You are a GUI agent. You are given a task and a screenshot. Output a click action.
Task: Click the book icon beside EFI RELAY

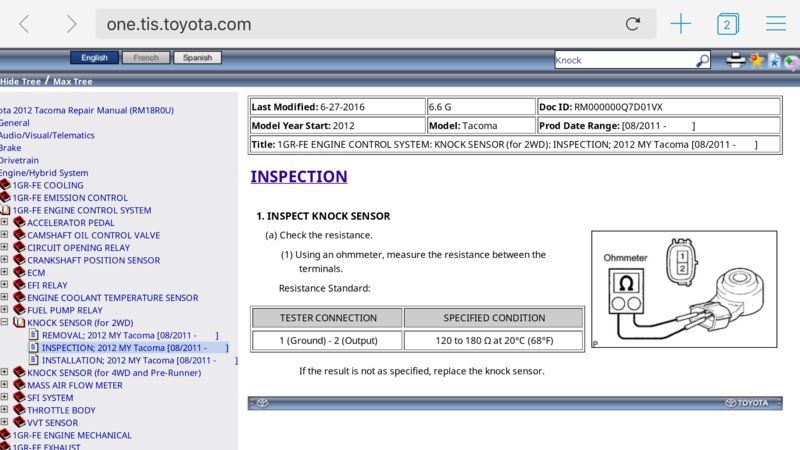[19, 285]
